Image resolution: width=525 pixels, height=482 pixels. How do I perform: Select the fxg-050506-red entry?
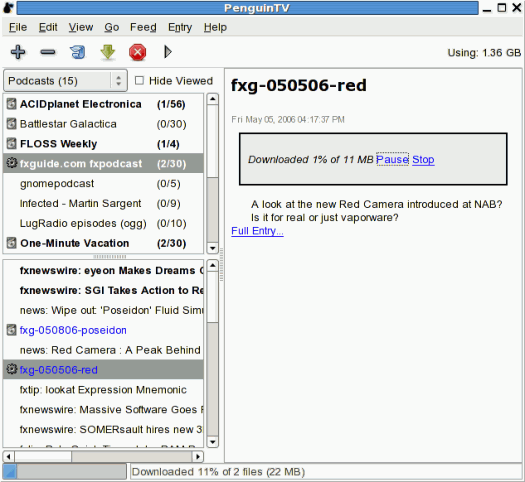tap(103, 370)
